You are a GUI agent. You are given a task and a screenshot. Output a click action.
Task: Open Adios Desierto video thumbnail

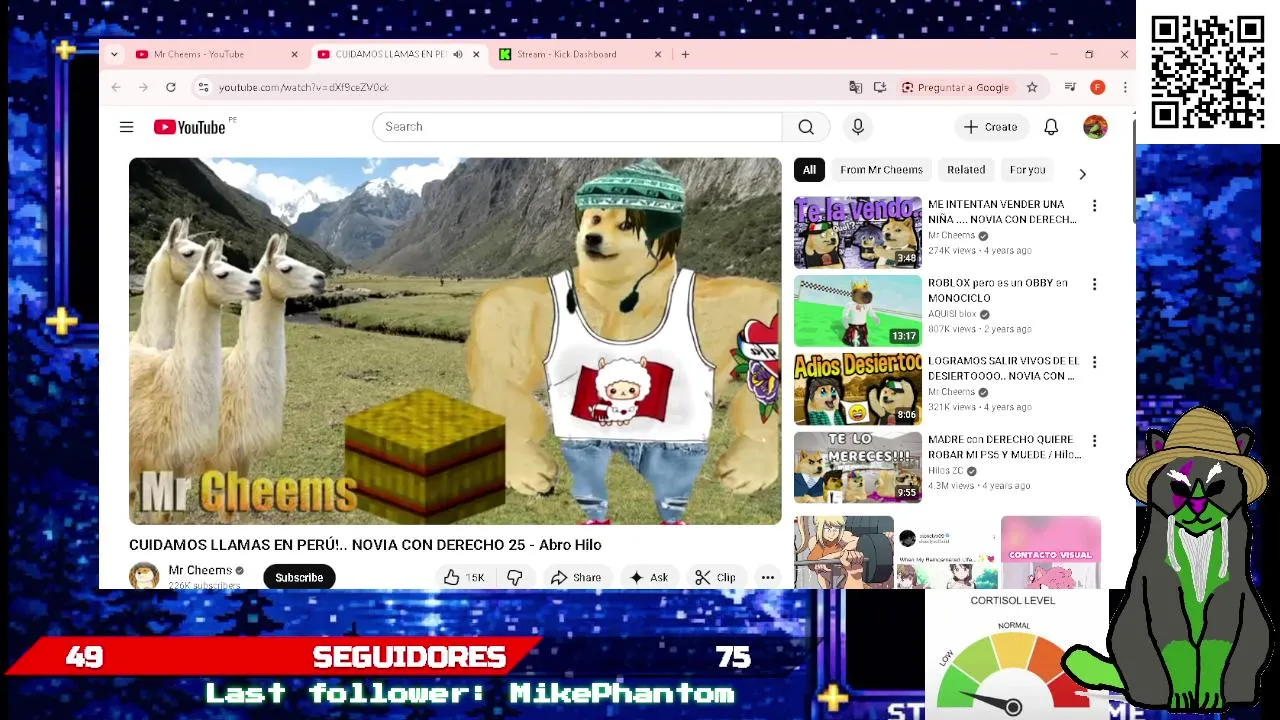(x=858, y=389)
